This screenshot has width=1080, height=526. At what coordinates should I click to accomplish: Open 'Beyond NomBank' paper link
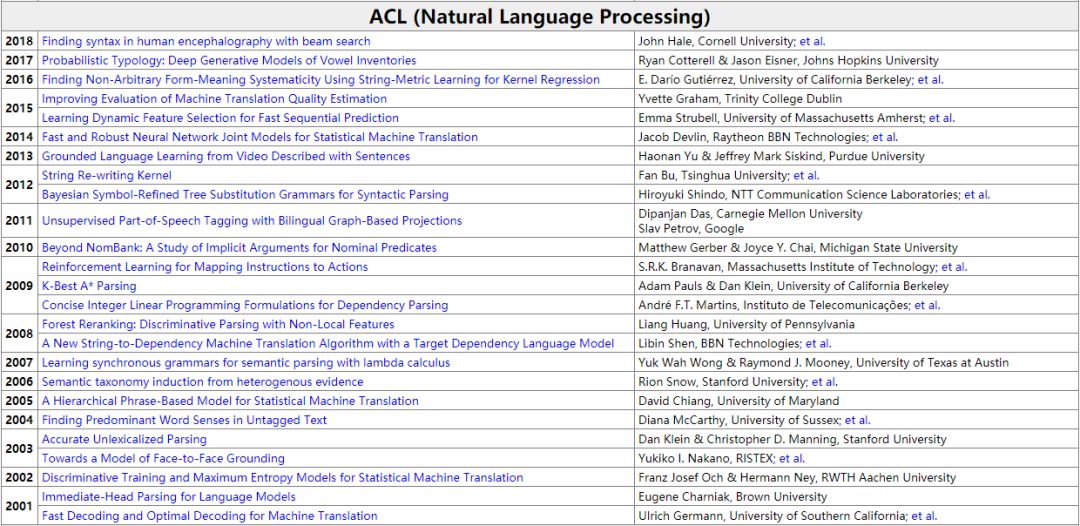(x=239, y=247)
